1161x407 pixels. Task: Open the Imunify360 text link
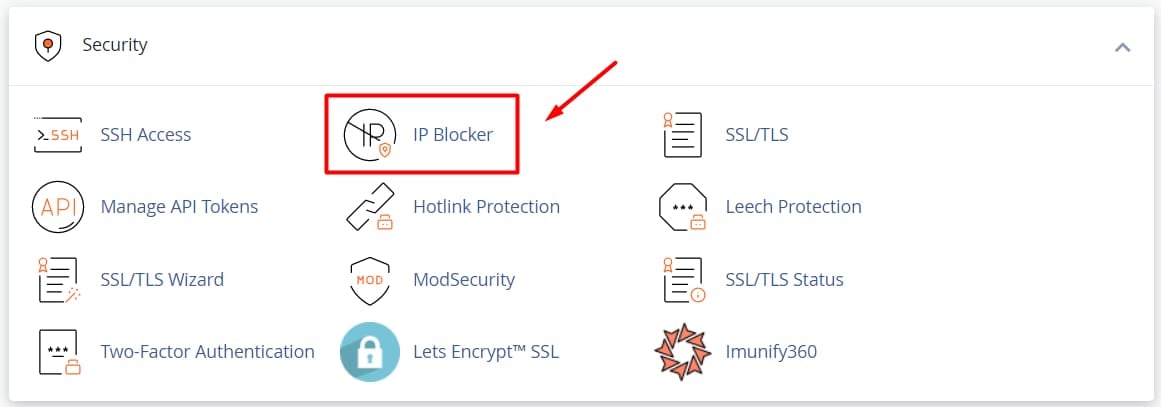(771, 352)
